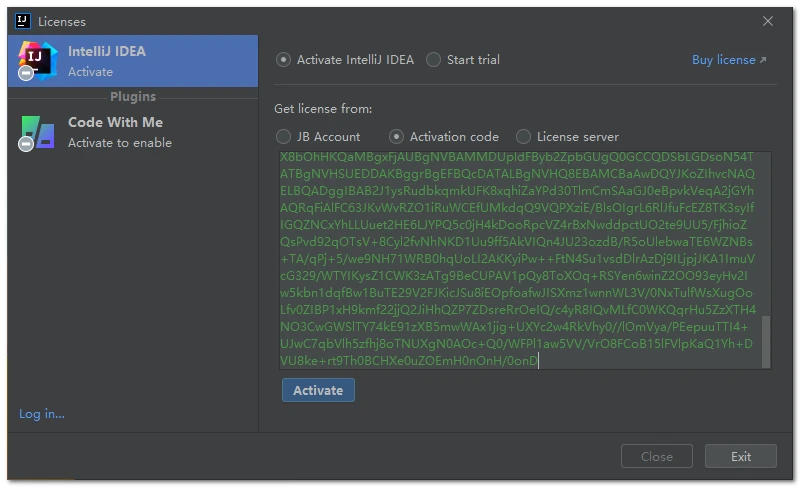This screenshot has width=800, height=487.
Task: Click the 'Get license from:' label
Action: 323,109
